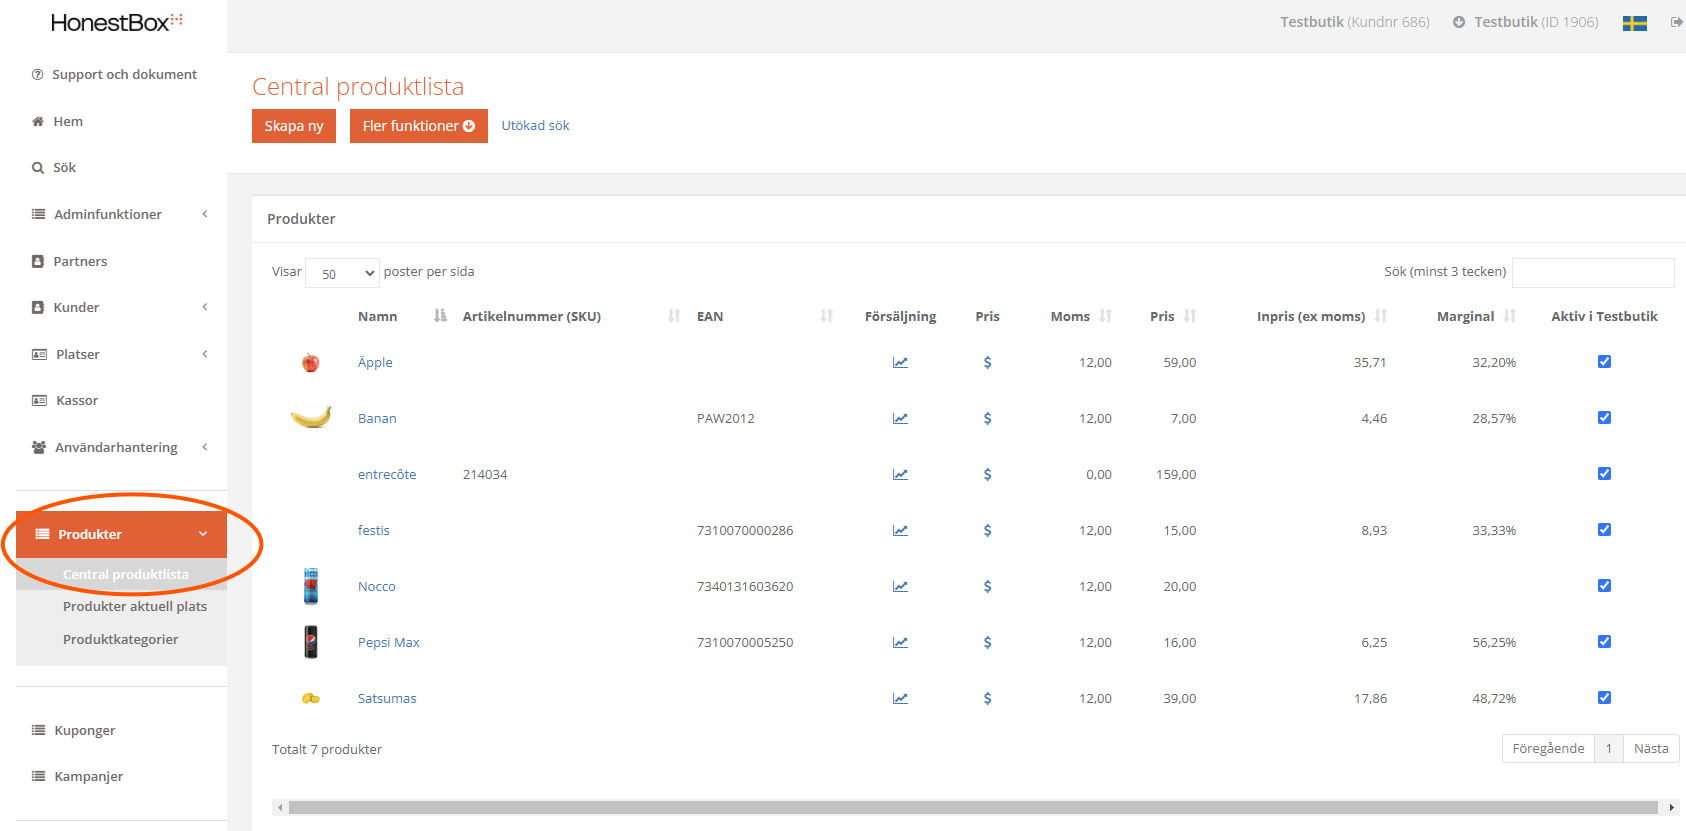Click the Swedish flag language icon
1686x831 pixels.
tap(1634, 22)
